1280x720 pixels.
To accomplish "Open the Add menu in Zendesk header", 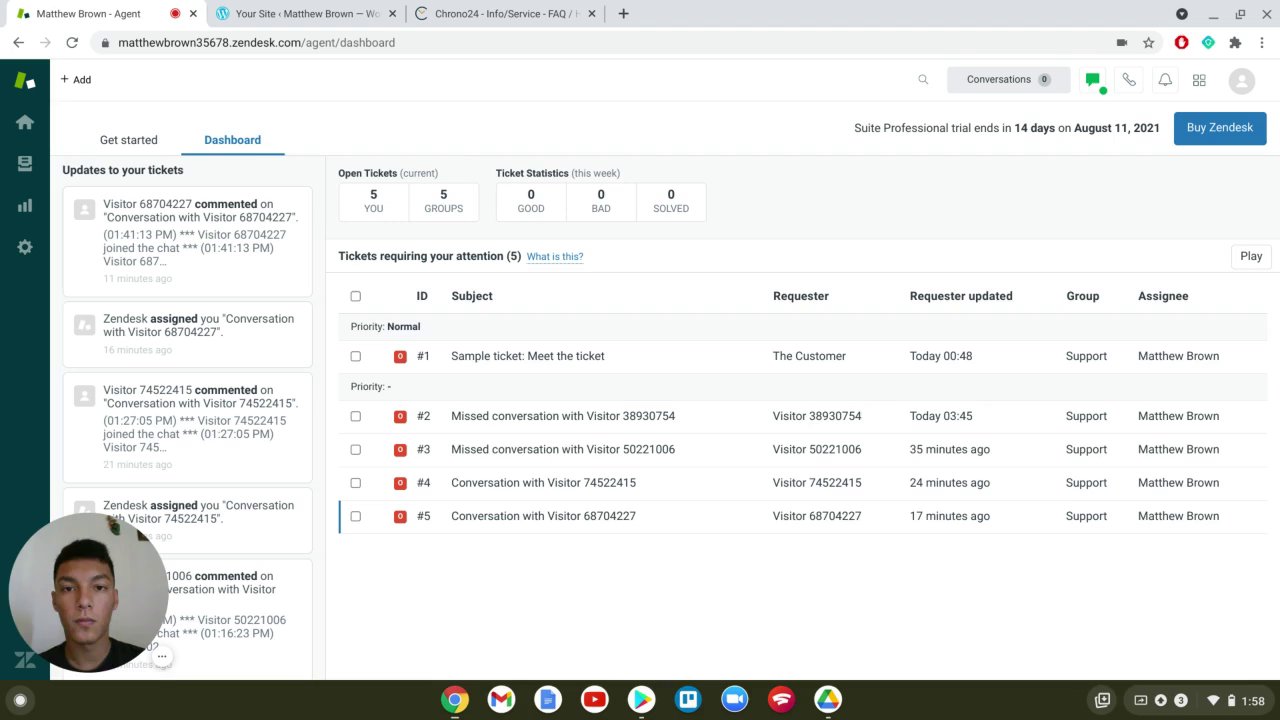I will [76, 80].
